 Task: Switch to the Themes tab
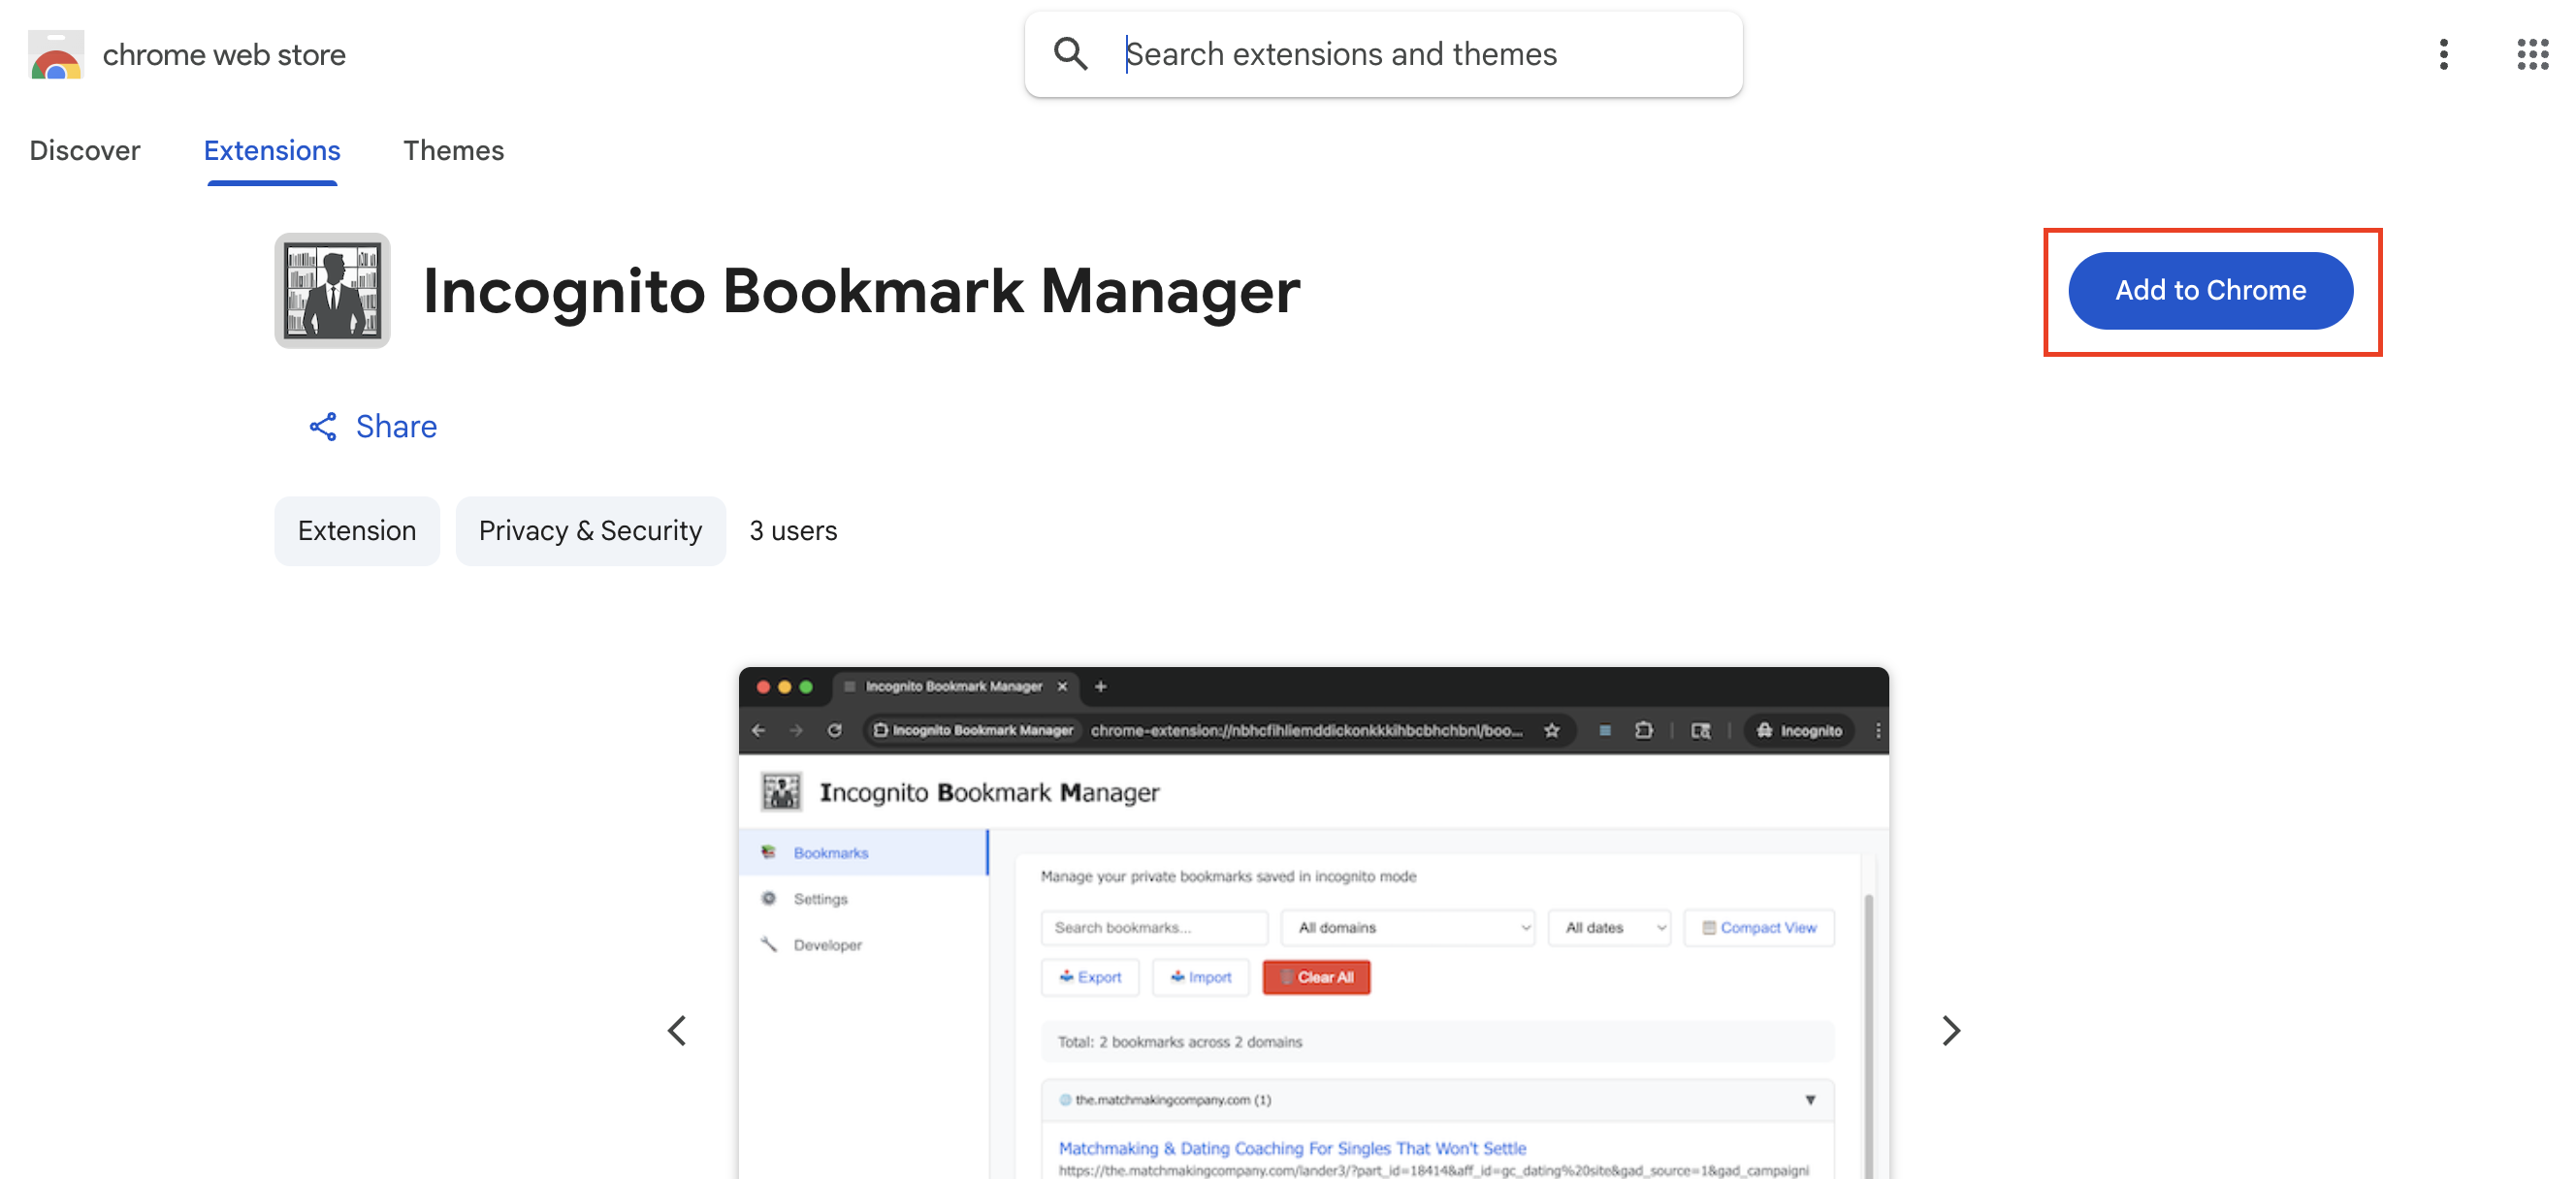[x=453, y=150]
